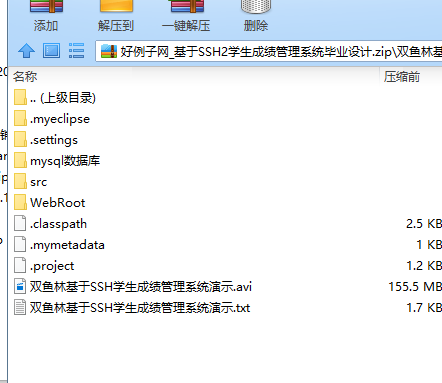Switch to list view icon
442x383 pixels.
click(76, 51)
